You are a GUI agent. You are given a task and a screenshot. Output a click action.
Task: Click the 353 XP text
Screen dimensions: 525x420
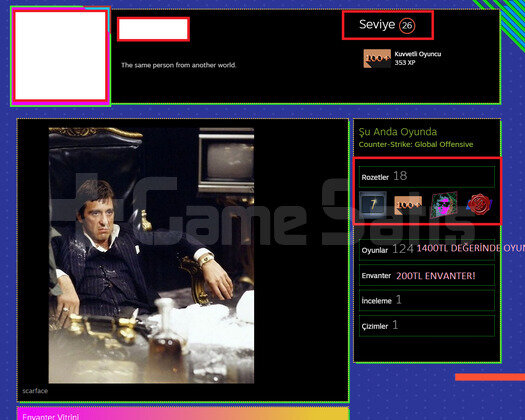(405, 63)
